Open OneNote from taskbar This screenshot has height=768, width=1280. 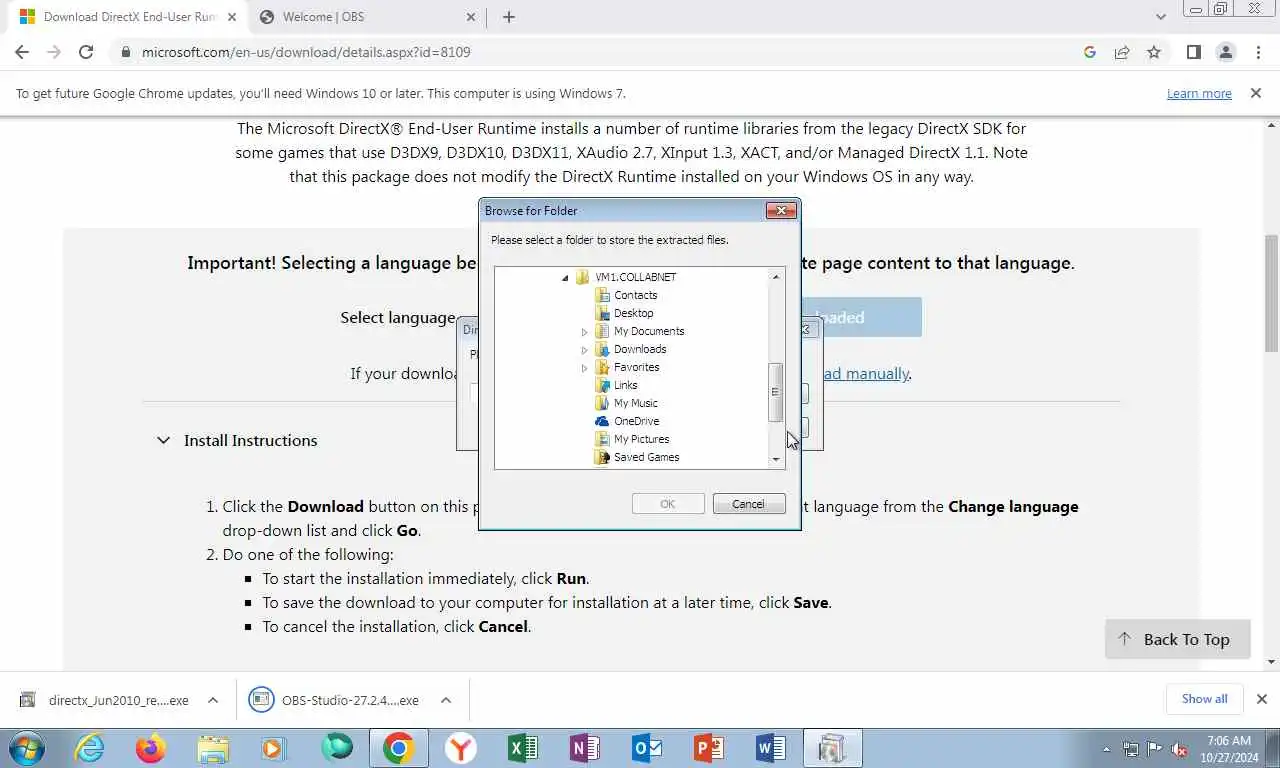(585, 748)
